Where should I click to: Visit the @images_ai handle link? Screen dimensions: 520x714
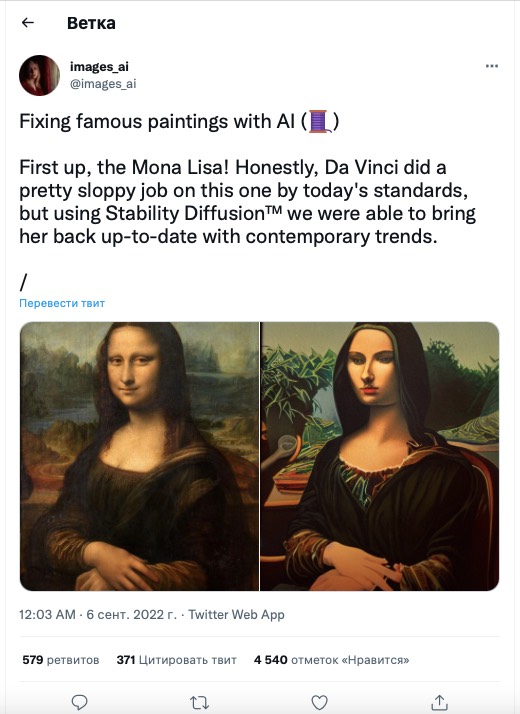pyautogui.click(x=102, y=84)
